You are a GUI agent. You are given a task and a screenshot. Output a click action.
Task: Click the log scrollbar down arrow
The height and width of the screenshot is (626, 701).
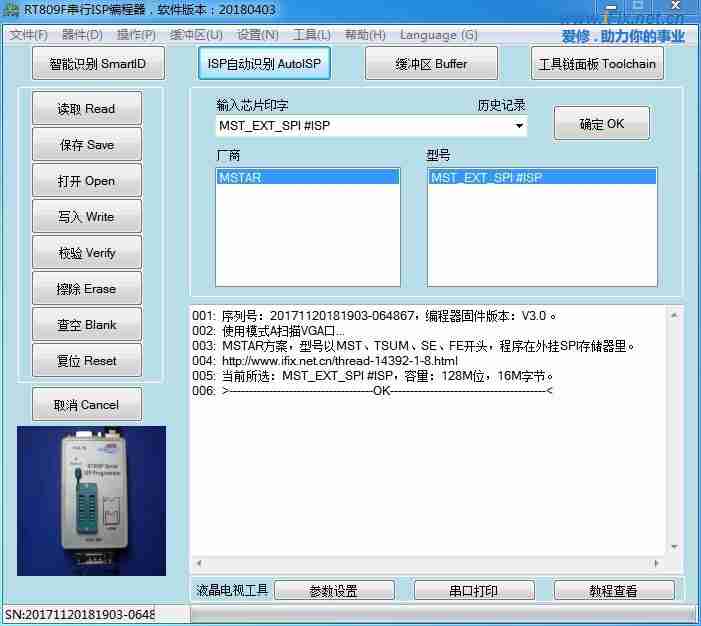(x=674, y=547)
